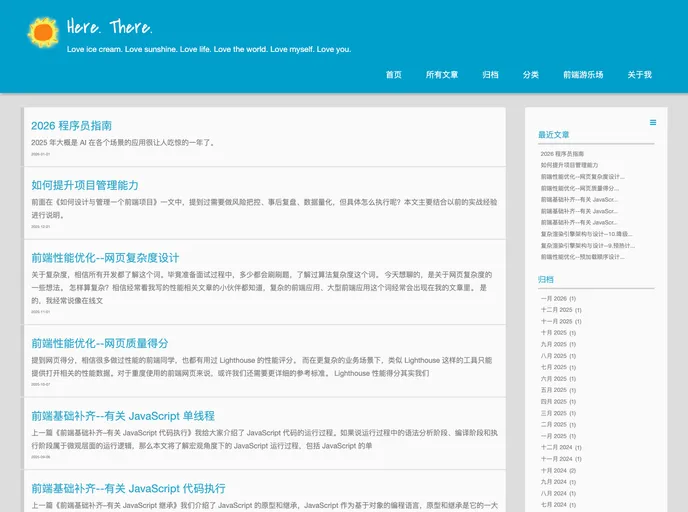Open '复杂渲染引擎架构与设计--9.预热计...' sidebar link
Image resolution: width=688 pixels, height=512 pixels.
[x=588, y=246]
